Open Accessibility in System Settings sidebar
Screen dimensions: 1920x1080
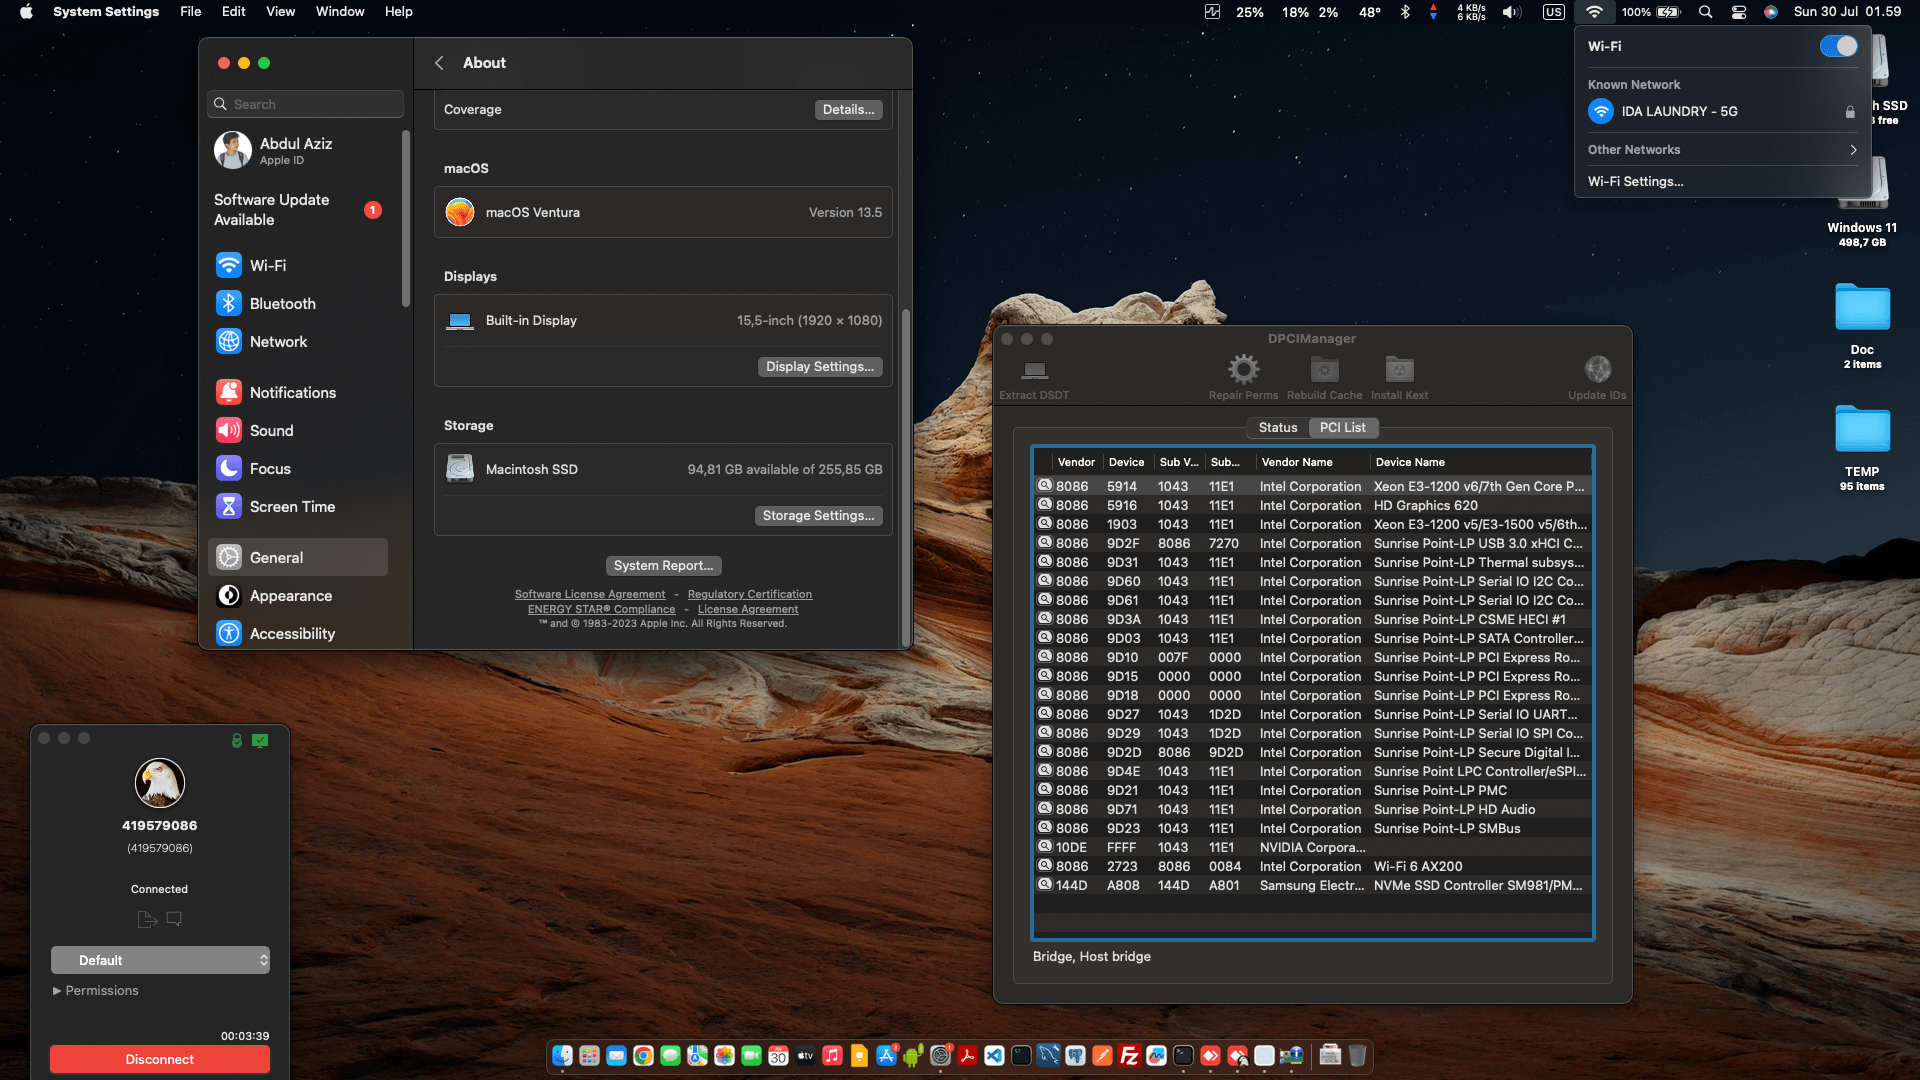tap(298, 633)
